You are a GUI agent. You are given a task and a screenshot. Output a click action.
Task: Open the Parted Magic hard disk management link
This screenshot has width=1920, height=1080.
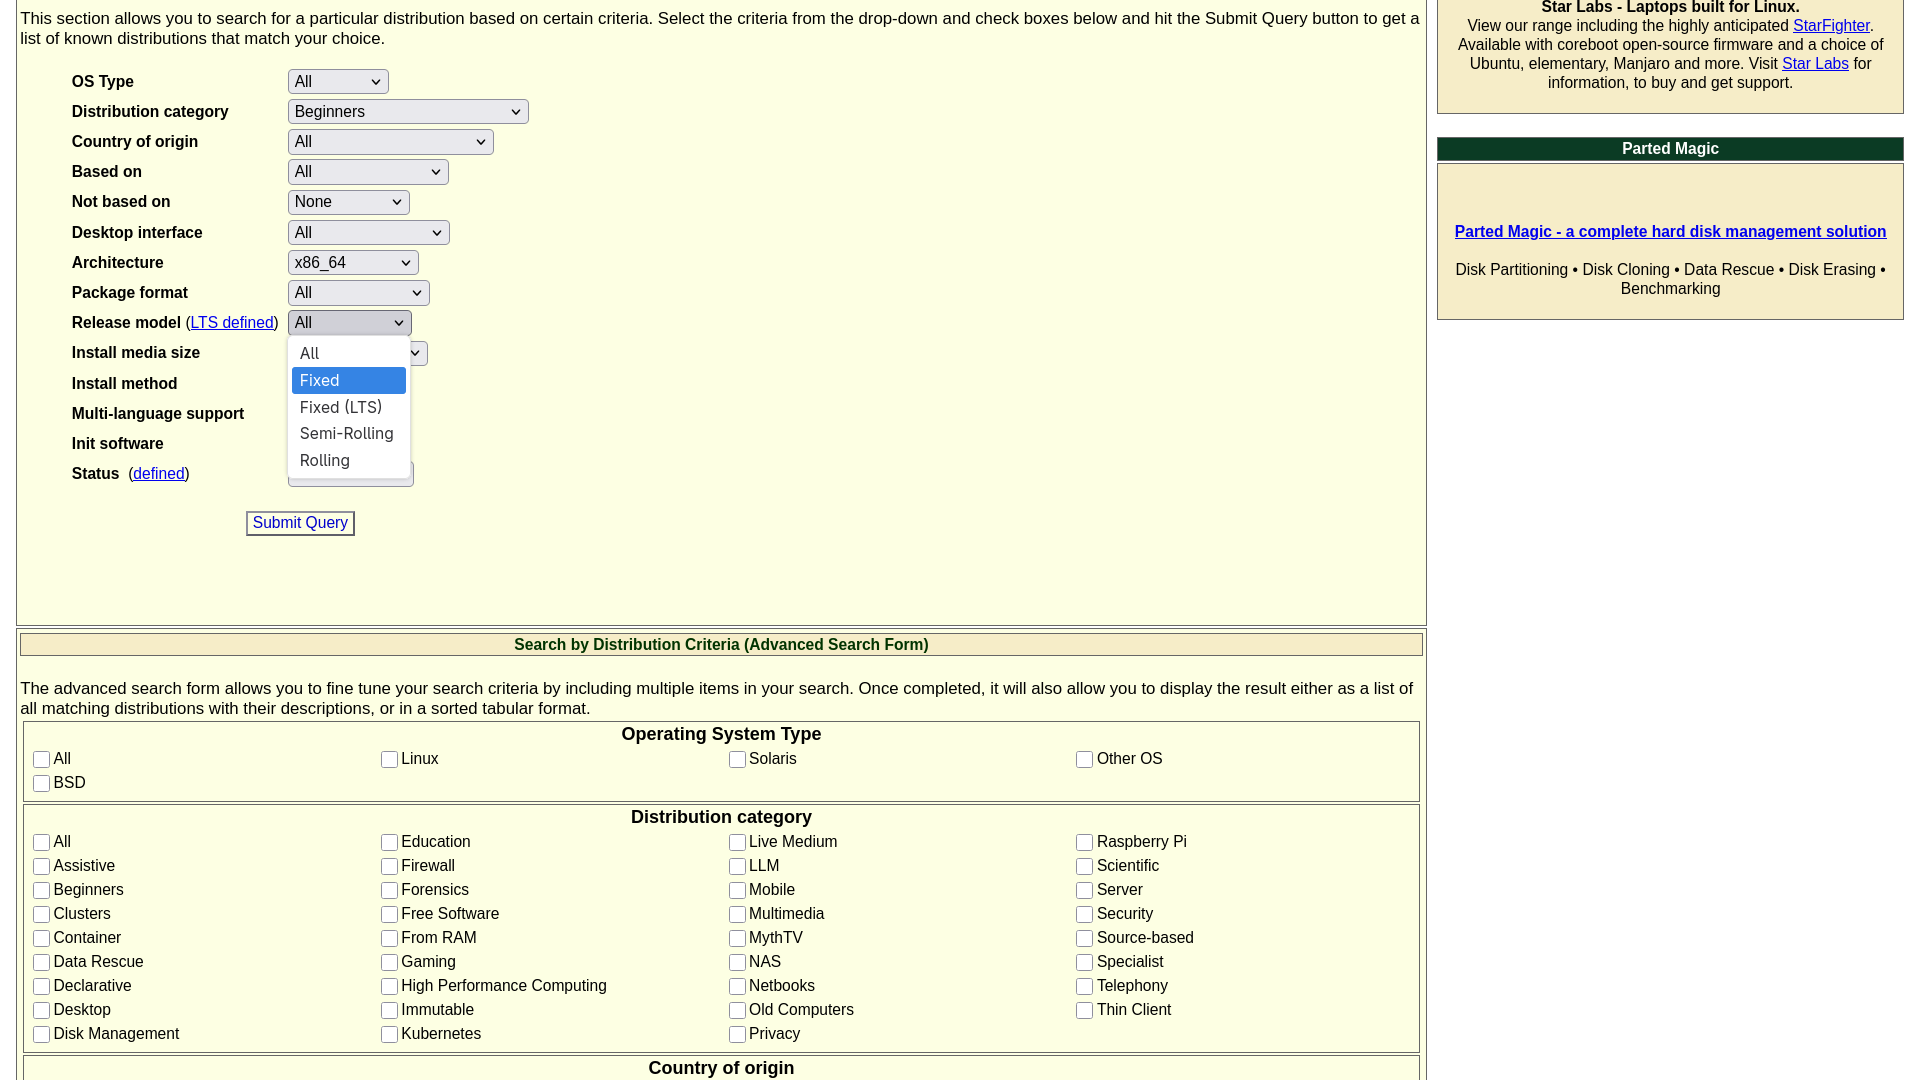[1669, 231]
